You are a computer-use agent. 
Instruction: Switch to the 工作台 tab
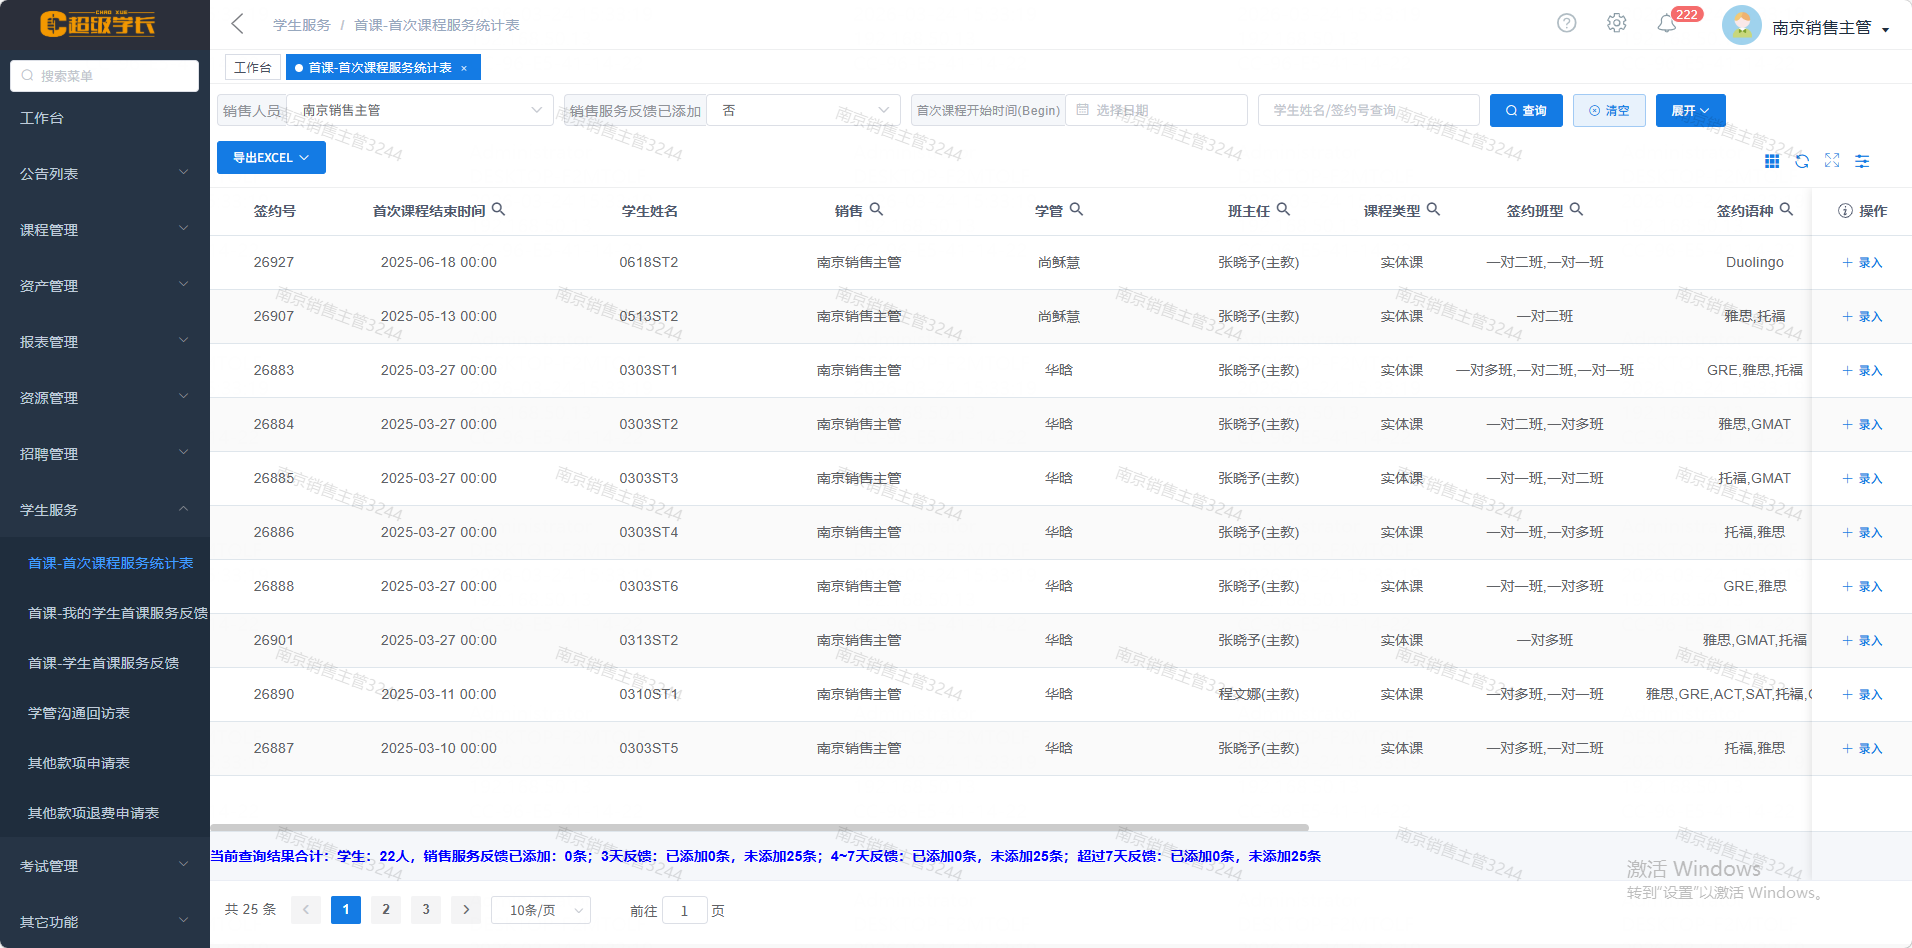point(252,67)
